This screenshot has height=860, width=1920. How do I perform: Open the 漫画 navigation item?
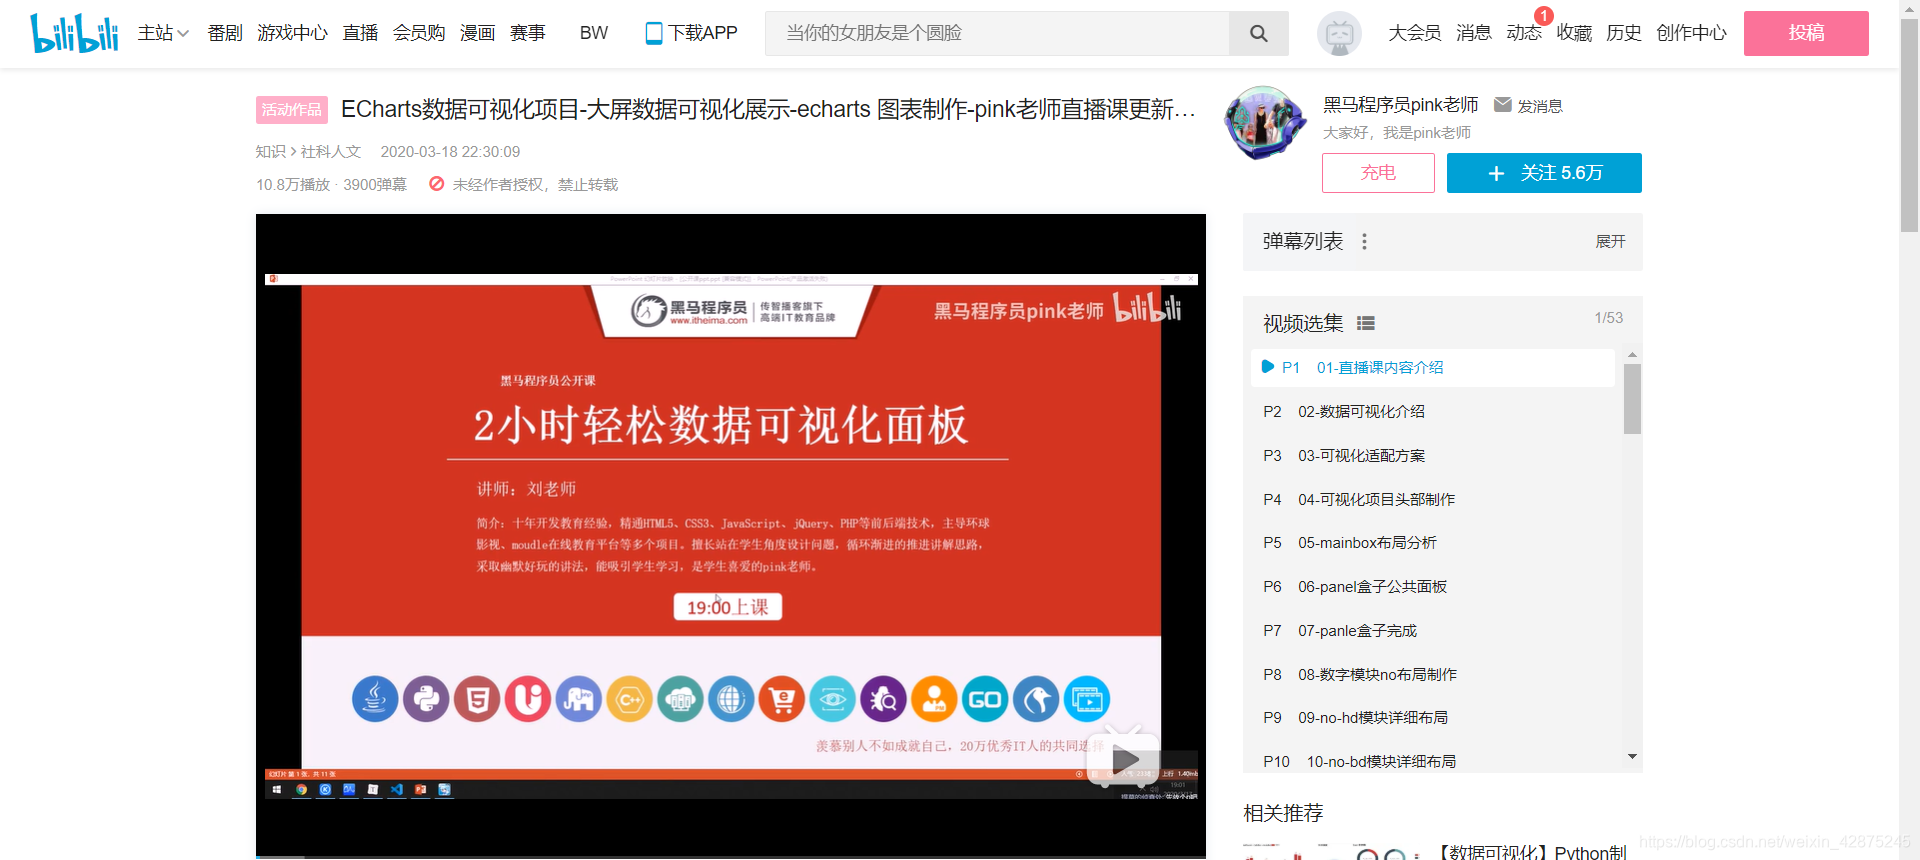coord(477,33)
